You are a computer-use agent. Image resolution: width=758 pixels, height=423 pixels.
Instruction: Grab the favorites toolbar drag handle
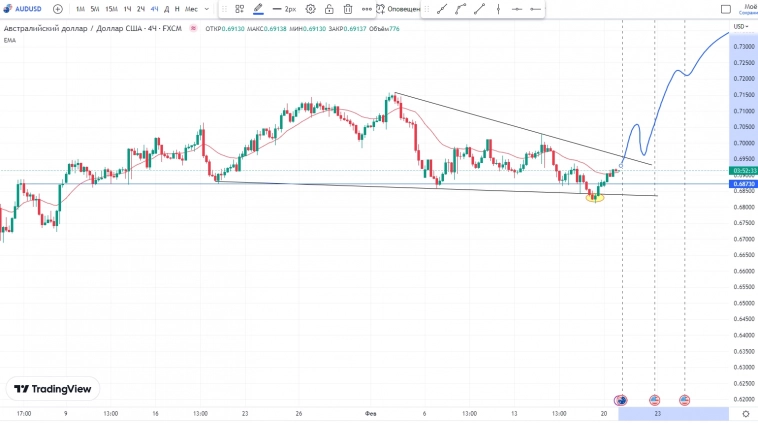coord(427,9)
